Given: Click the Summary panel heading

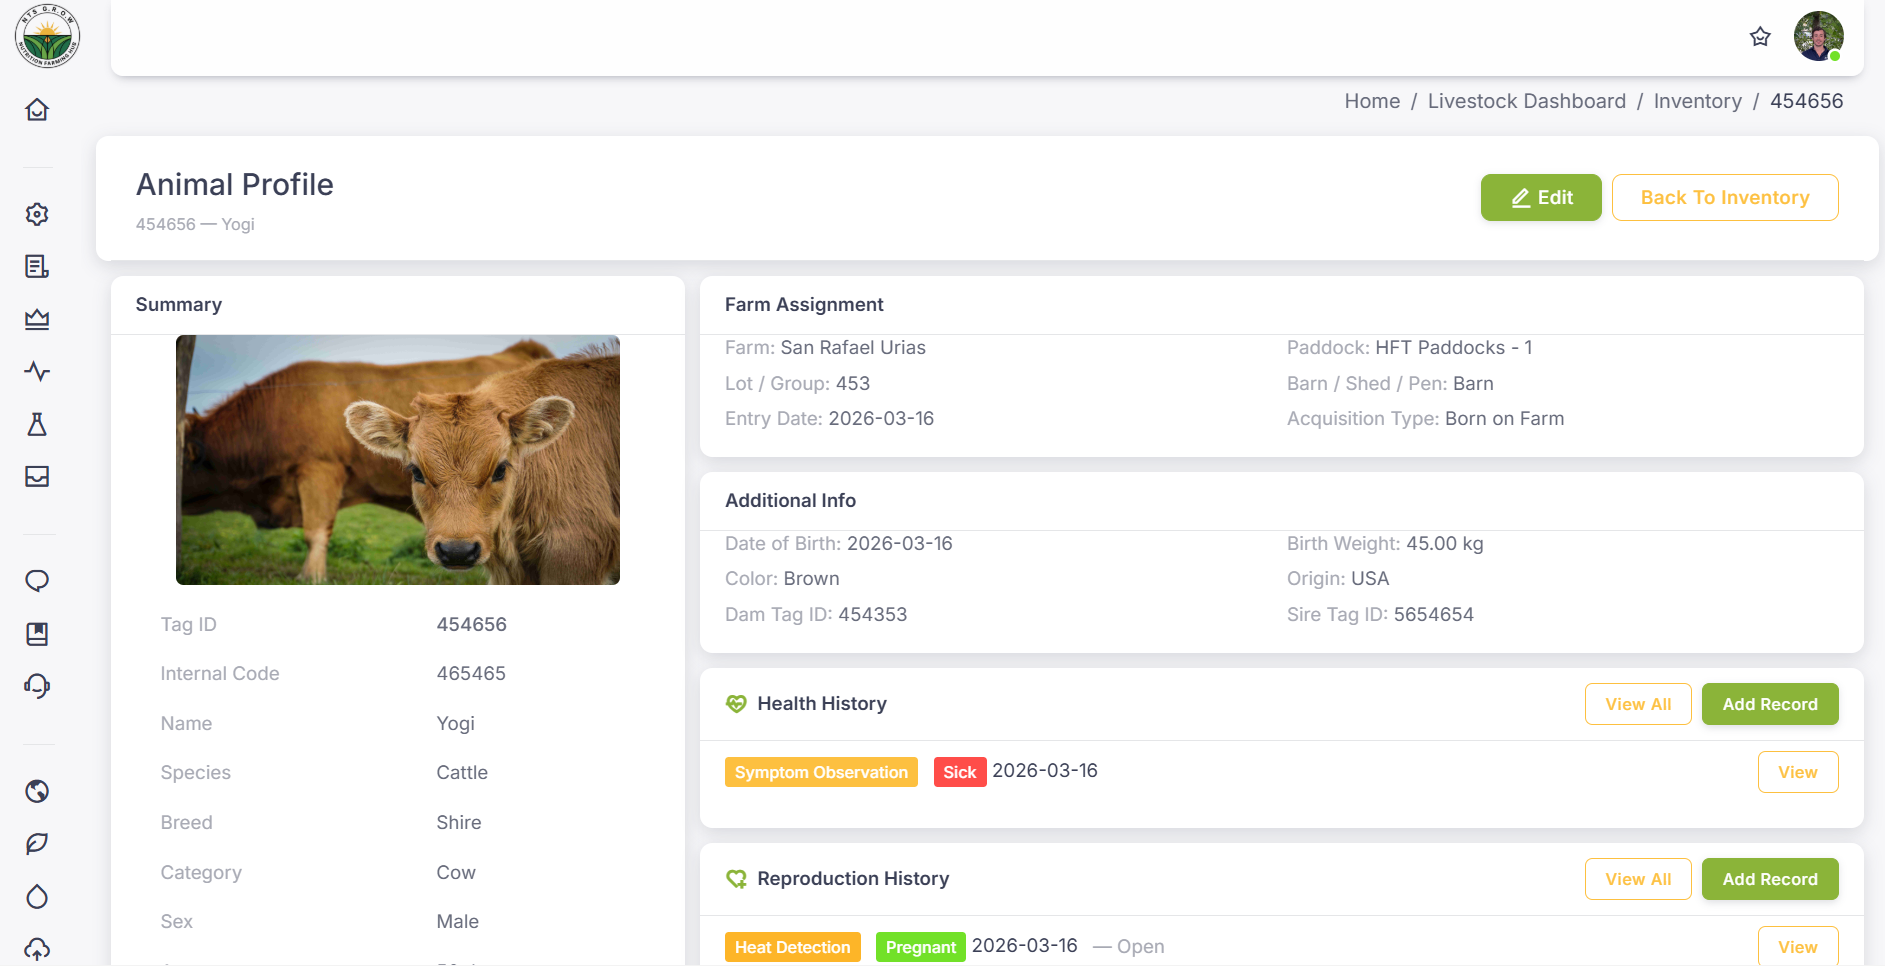Looking at the screenshot, I should tap(179, 305).
